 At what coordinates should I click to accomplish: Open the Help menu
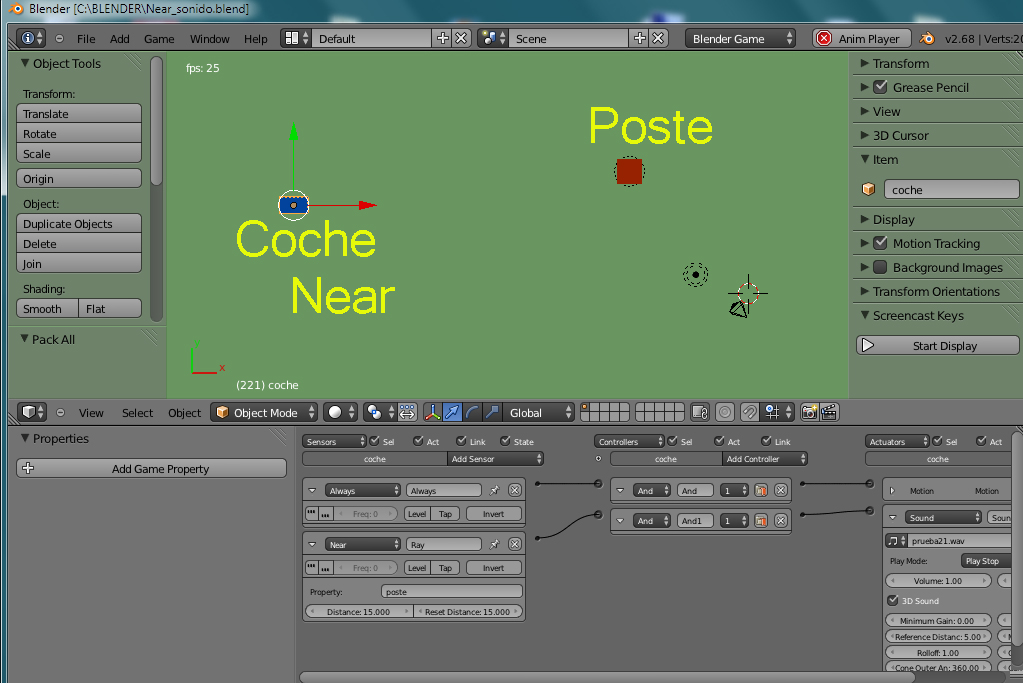tap(256, 38)
